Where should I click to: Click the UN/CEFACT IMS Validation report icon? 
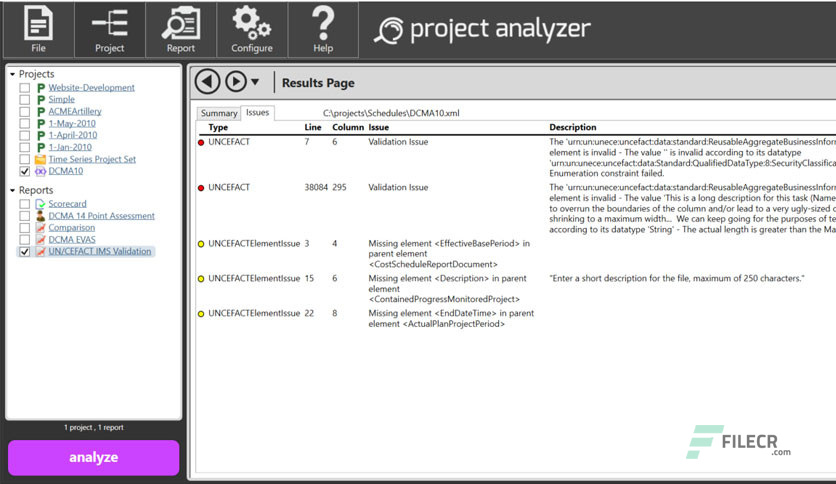(x=41, y=252)
